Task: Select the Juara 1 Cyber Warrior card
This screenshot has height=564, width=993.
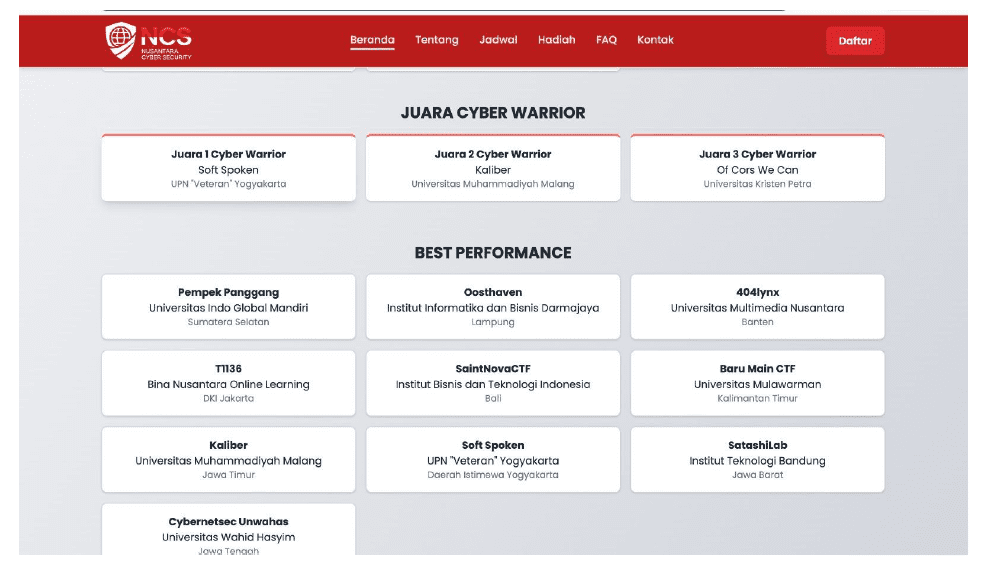Action: coord(228,168)
